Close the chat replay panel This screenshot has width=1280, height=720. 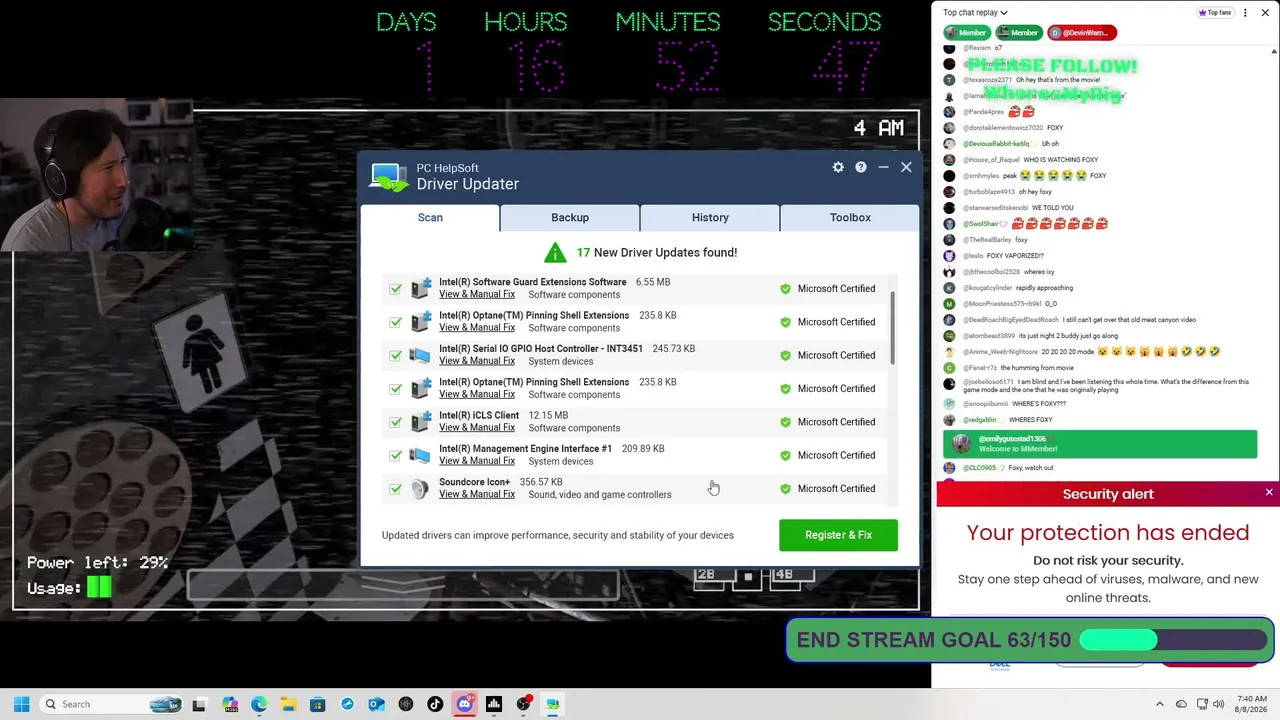tap(1267, 13)
